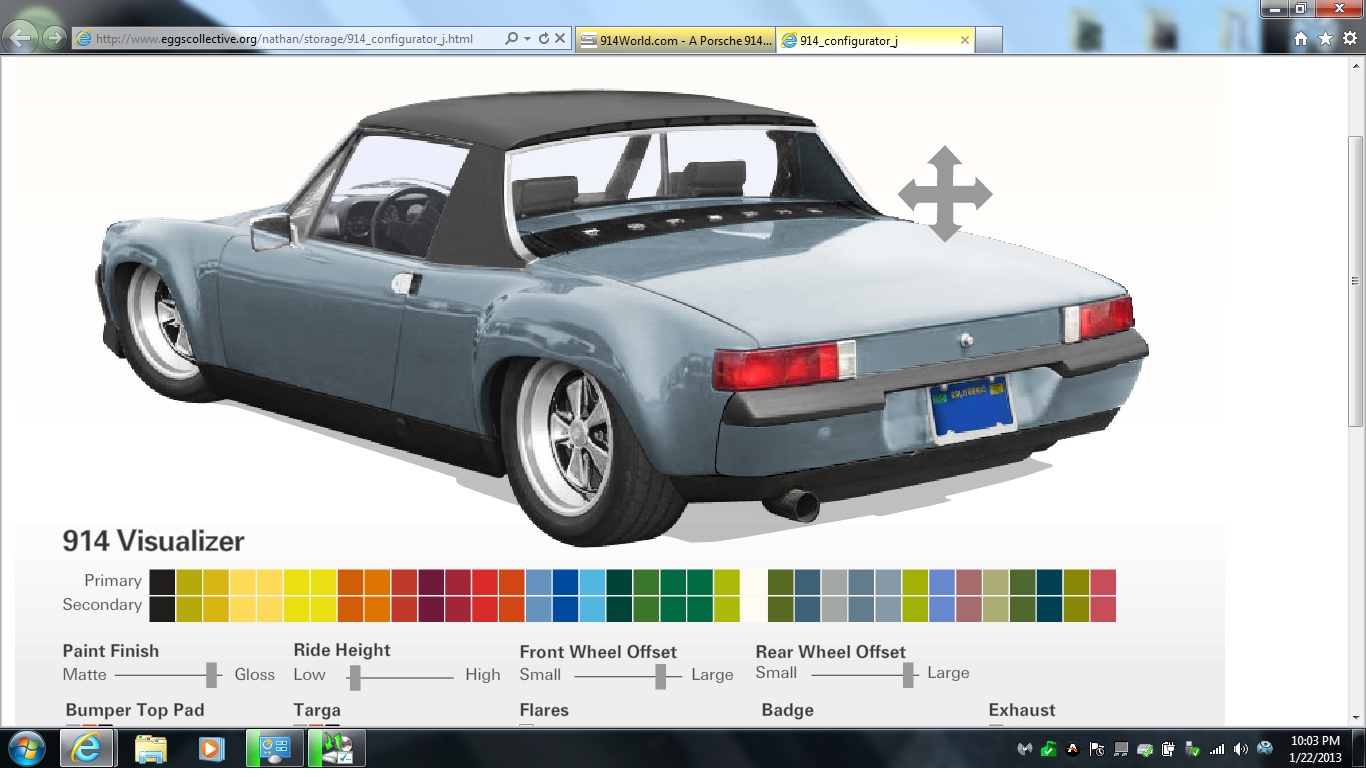Go back with the browser Back arrow
The height and width of the screenshot is (777, 1366).
tap(22, 39)
